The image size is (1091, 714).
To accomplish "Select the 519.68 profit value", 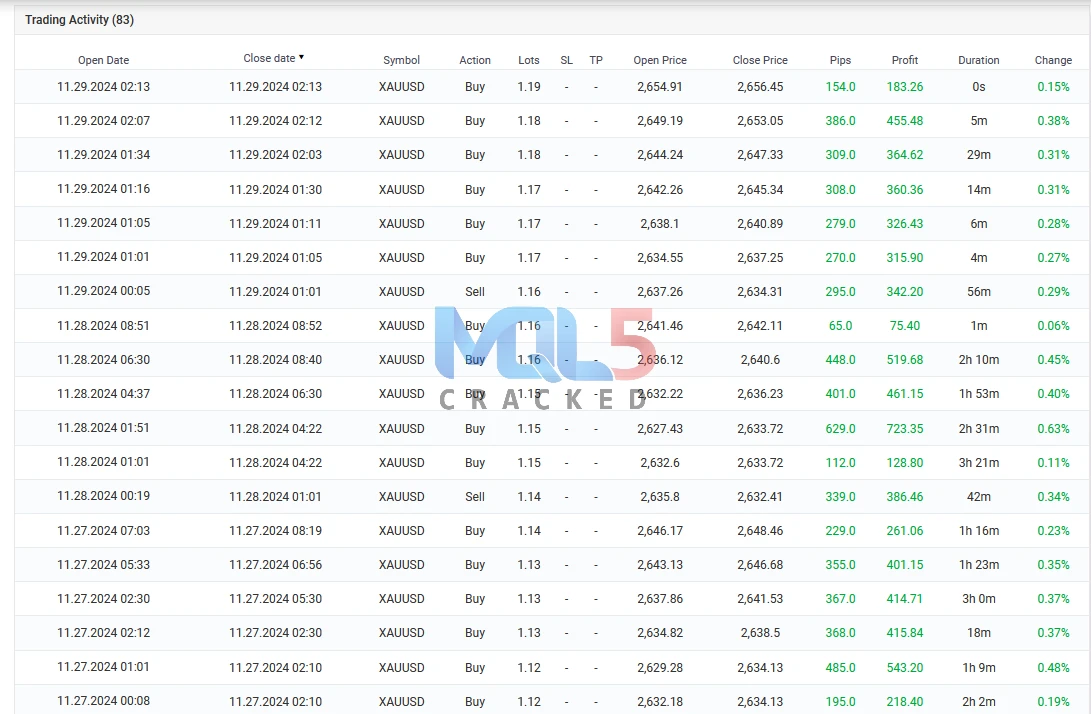I will click(x=905, y=360).
